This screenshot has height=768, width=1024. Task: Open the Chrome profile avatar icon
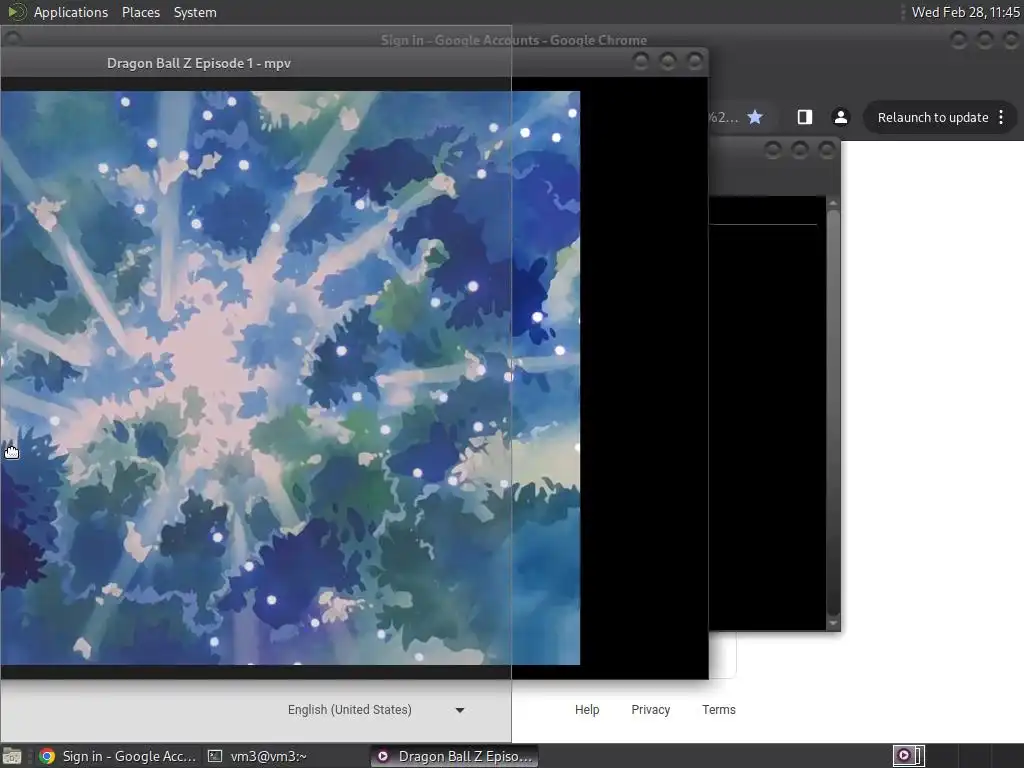pyautogui.click(x=840, y=117)
